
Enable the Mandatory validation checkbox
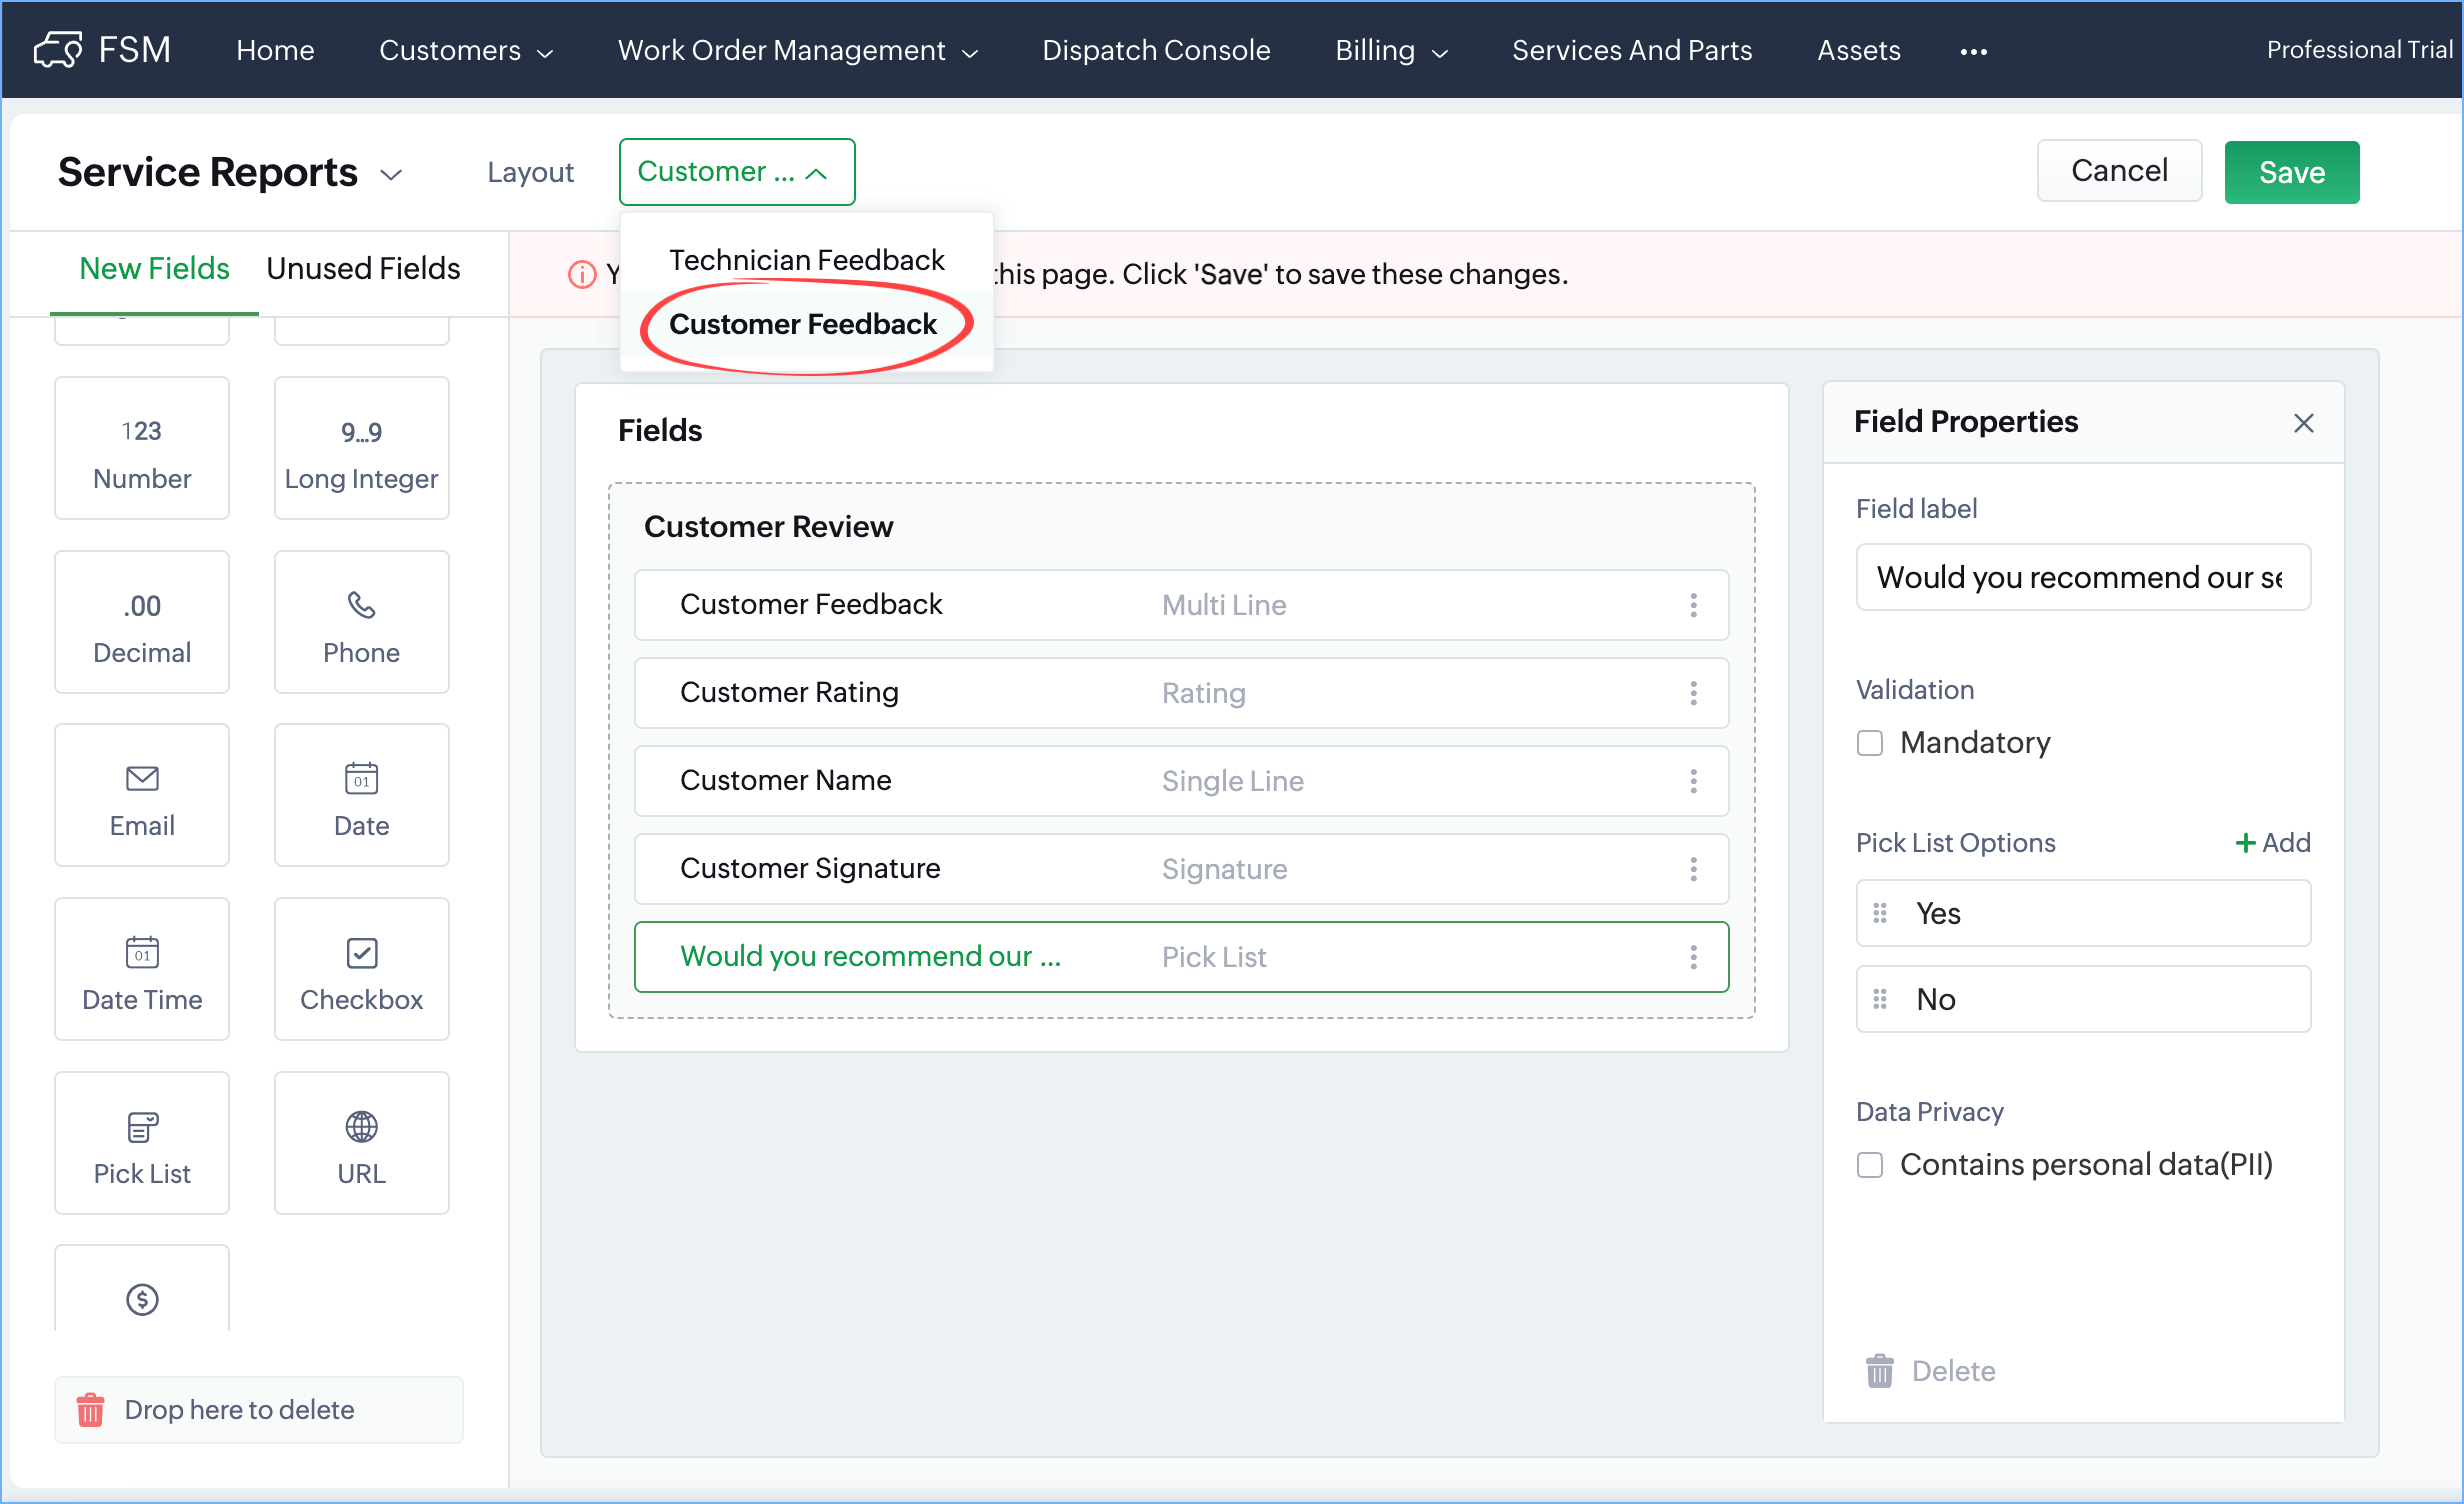[x=1870, y=743]
